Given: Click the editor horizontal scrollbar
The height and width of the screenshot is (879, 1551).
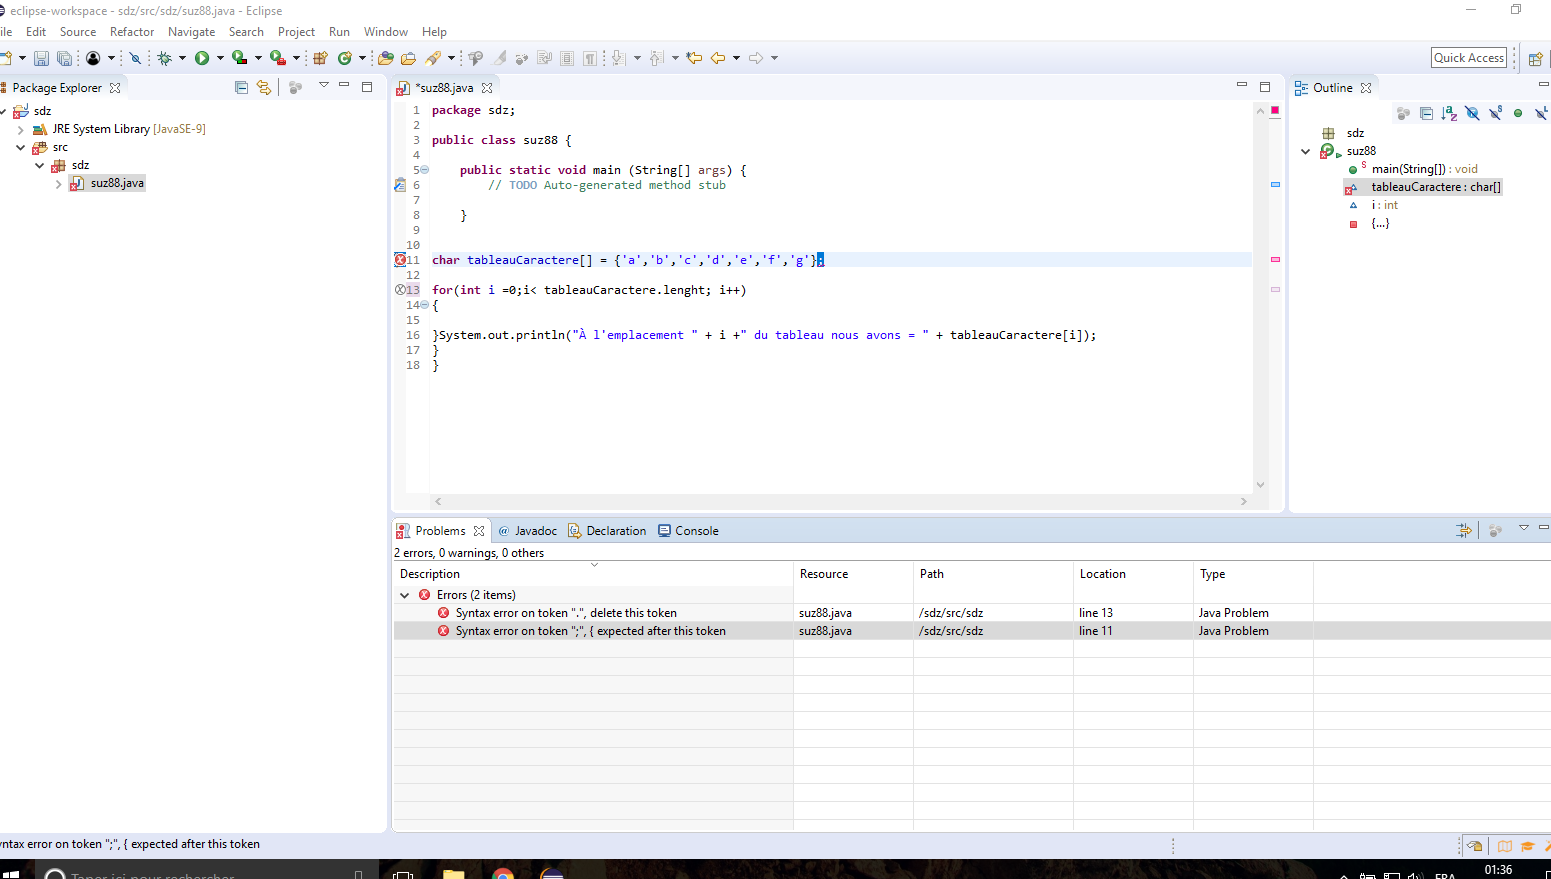Looking at the screenshot, I should pos(840,501).
